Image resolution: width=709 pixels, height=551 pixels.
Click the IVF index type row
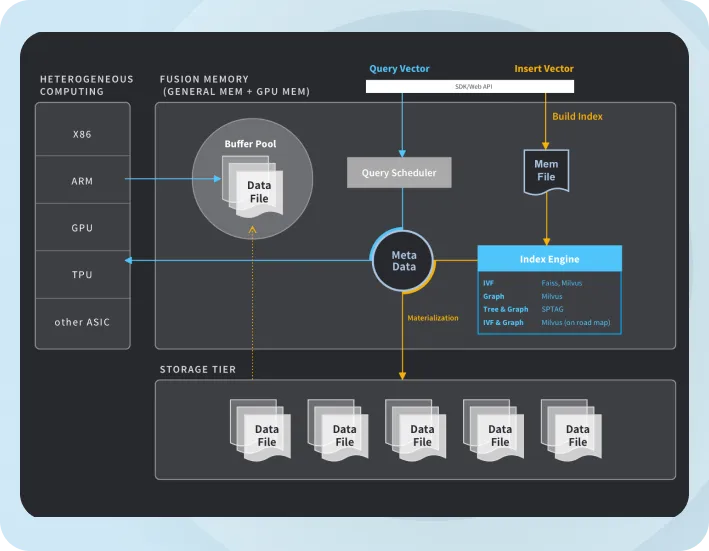[550, 283]
